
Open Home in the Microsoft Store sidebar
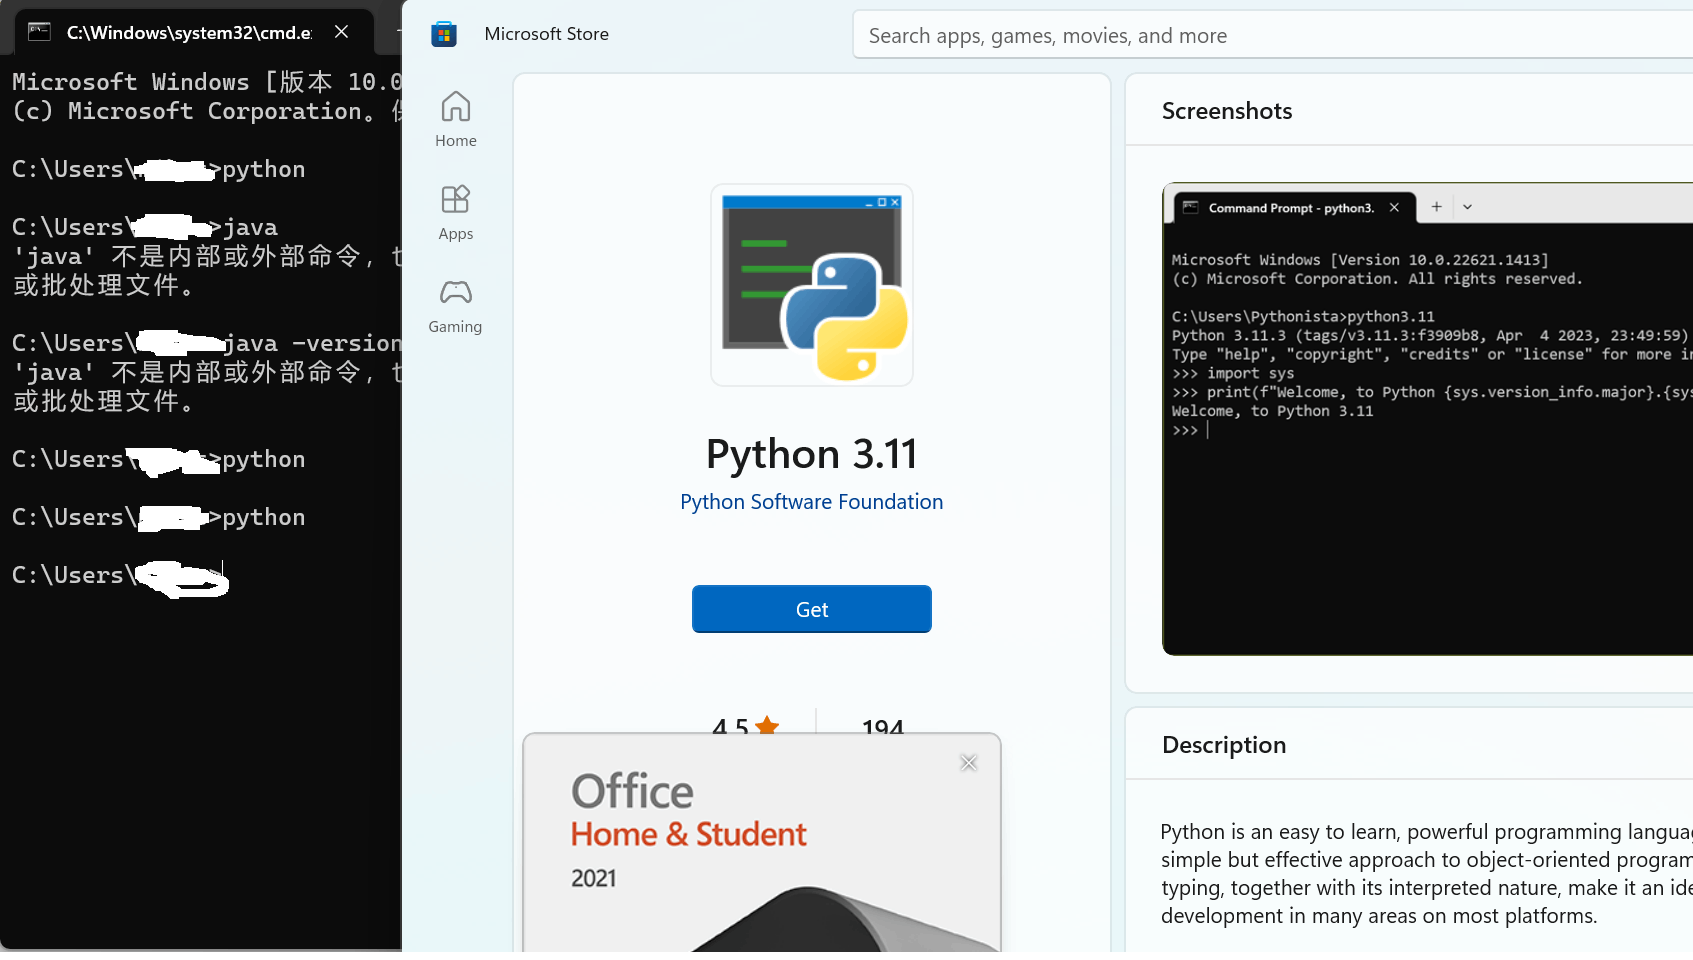point(456,119)
